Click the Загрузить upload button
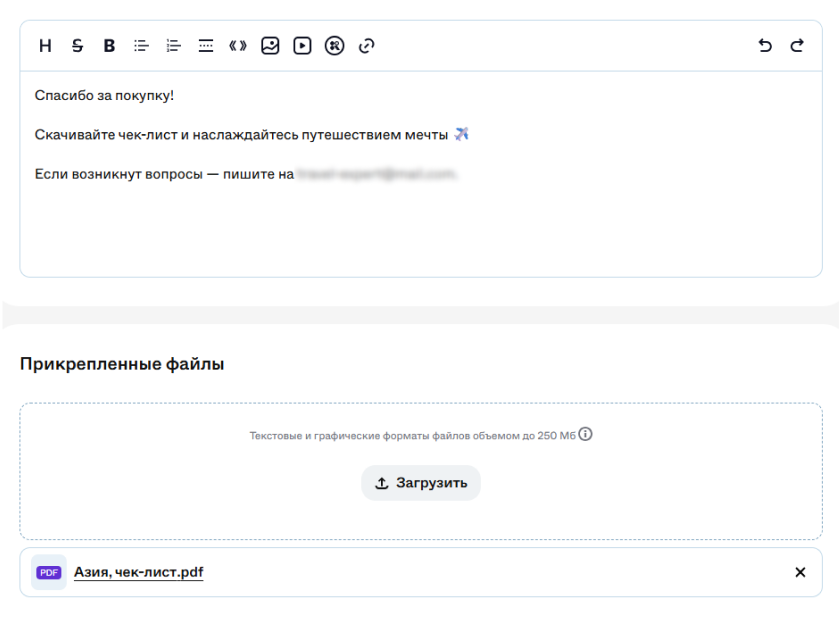 tap(421, 483)
